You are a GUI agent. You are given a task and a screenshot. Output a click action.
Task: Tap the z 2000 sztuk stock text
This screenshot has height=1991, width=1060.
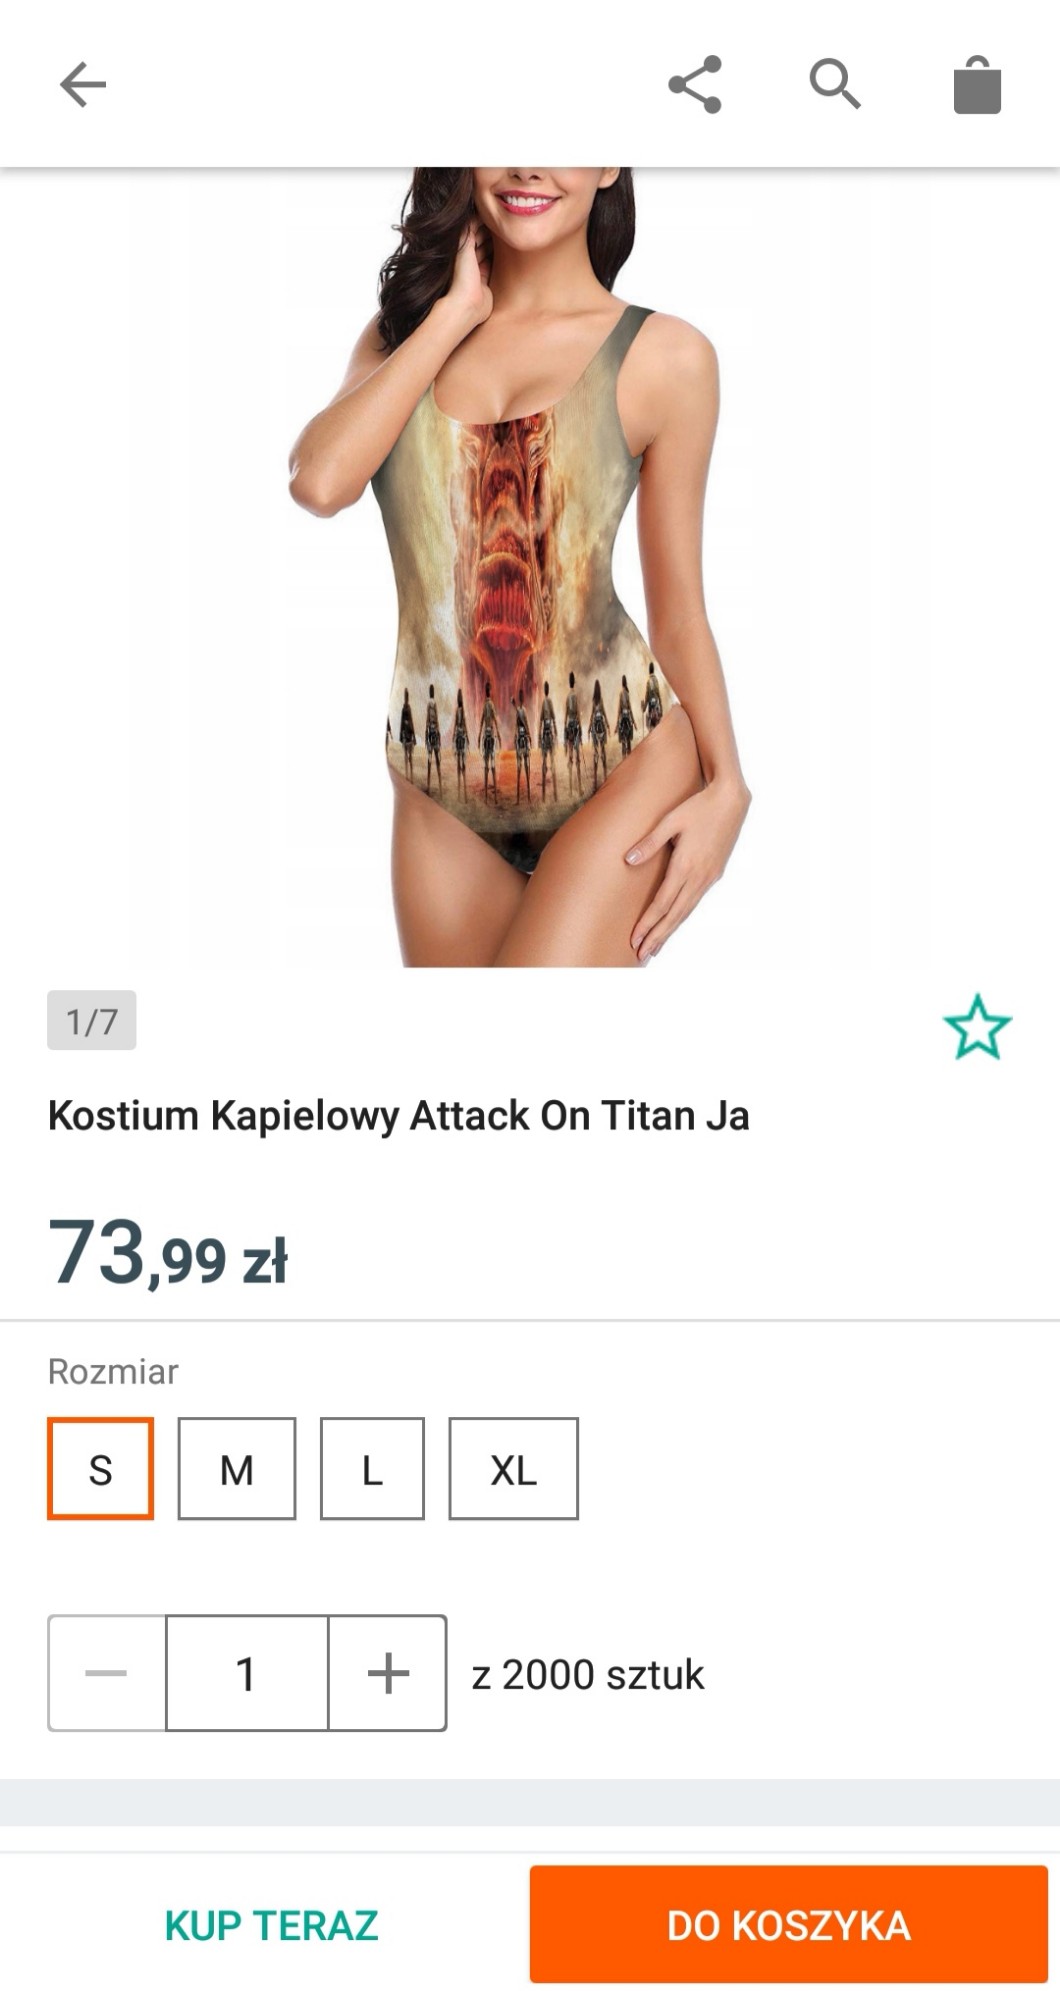coord(588,1675)
